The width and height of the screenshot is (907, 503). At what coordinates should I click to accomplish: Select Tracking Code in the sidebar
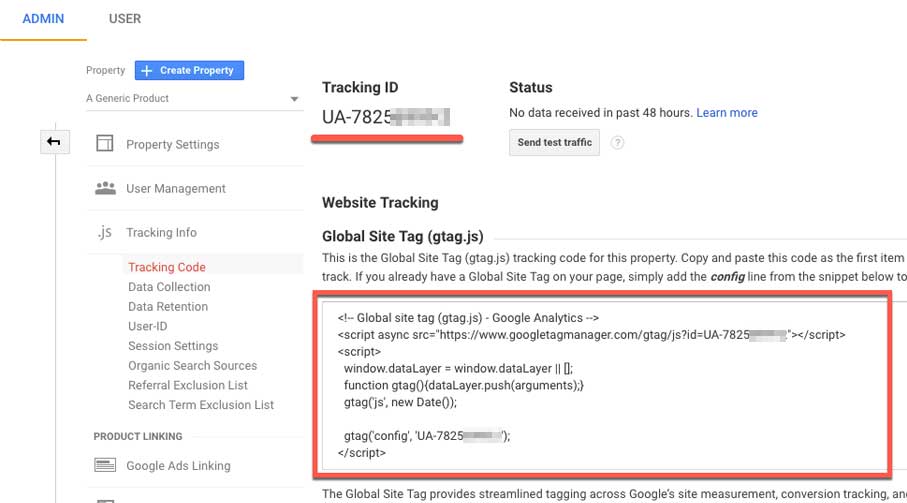[167, 267]
